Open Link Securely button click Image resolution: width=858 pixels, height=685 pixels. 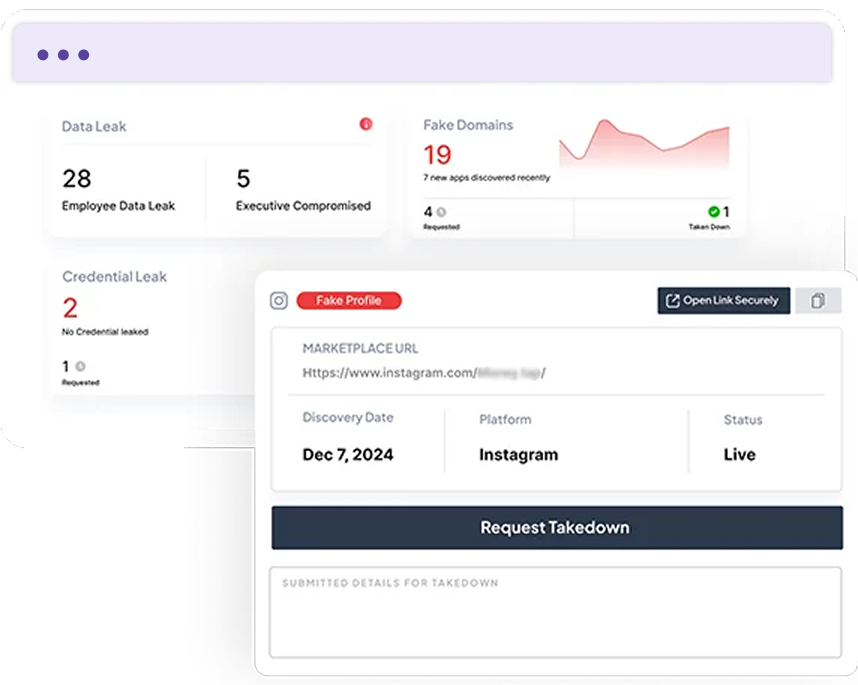coord(723,301)
